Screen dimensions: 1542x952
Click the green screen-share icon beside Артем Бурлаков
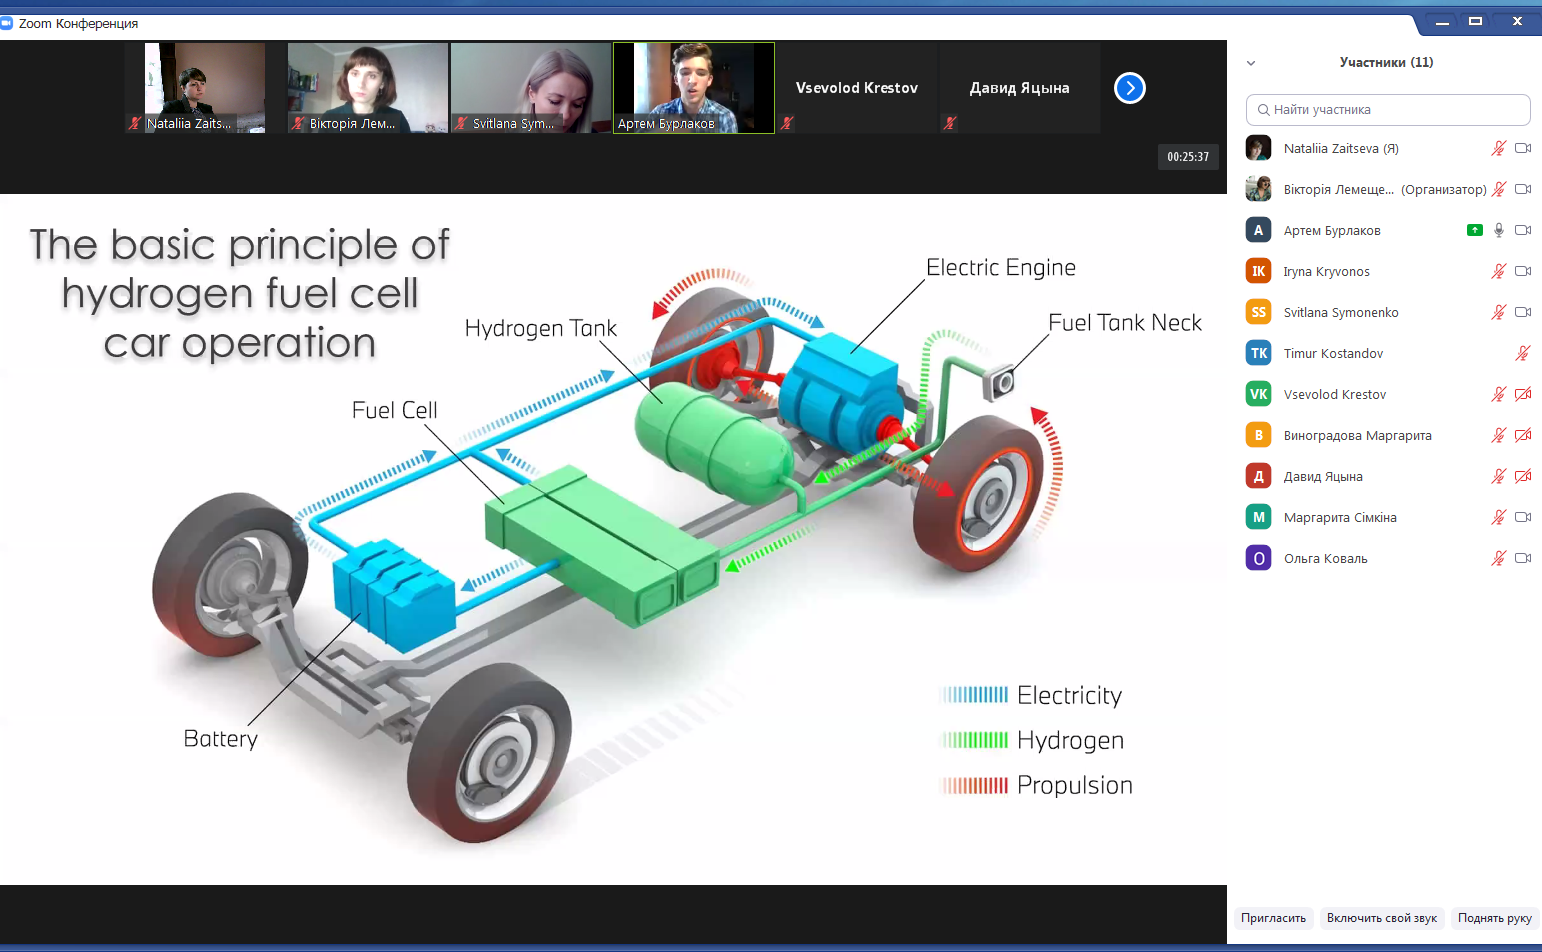[x=1474, y=230]
